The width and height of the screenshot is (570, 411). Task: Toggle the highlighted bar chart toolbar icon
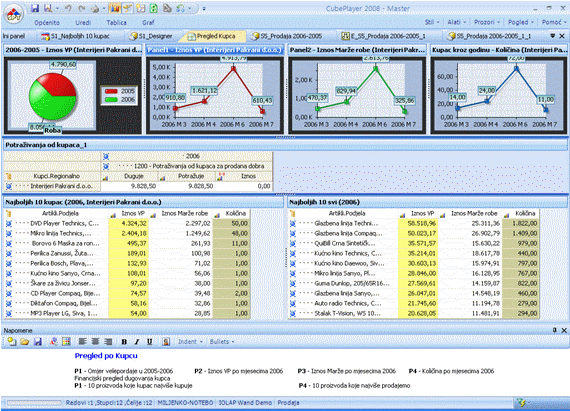(x=115, y=8)
